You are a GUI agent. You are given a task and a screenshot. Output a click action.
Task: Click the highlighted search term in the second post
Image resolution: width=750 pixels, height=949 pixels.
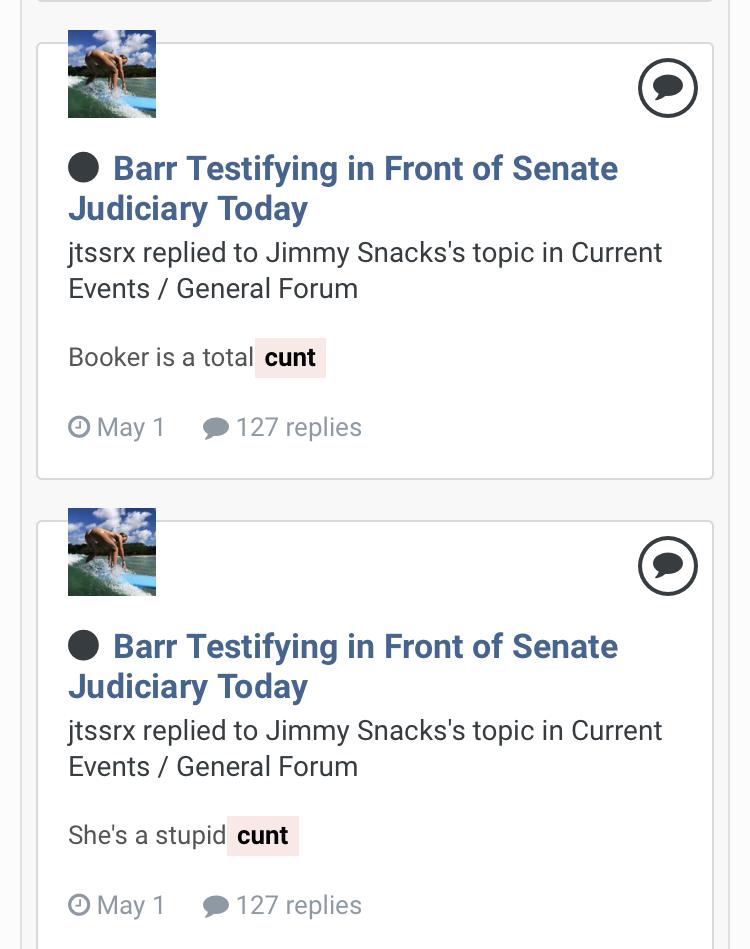coord(263,836)
